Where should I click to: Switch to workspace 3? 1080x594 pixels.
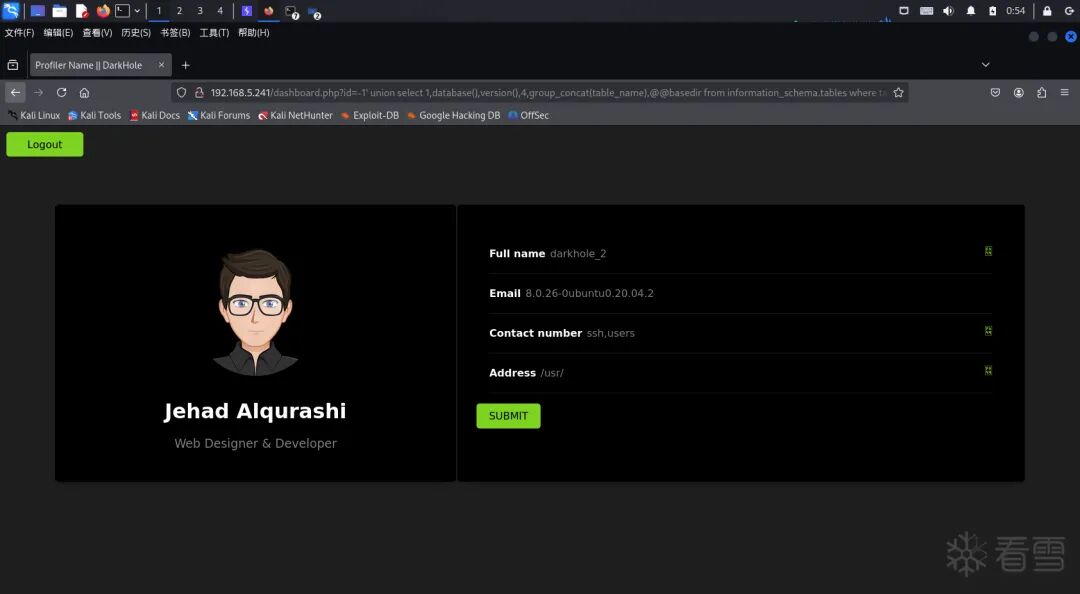coord(200,11)
